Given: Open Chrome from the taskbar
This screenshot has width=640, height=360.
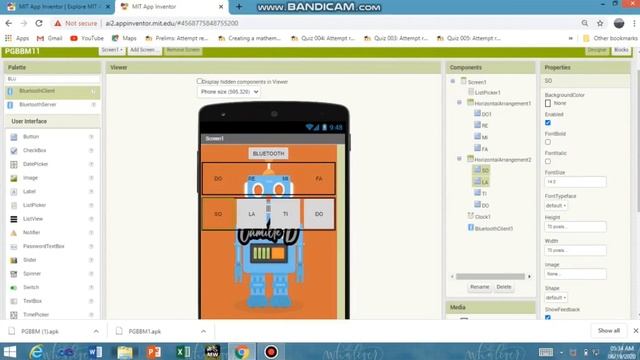Looking at the screenshot, I should (x=241, y=352).
